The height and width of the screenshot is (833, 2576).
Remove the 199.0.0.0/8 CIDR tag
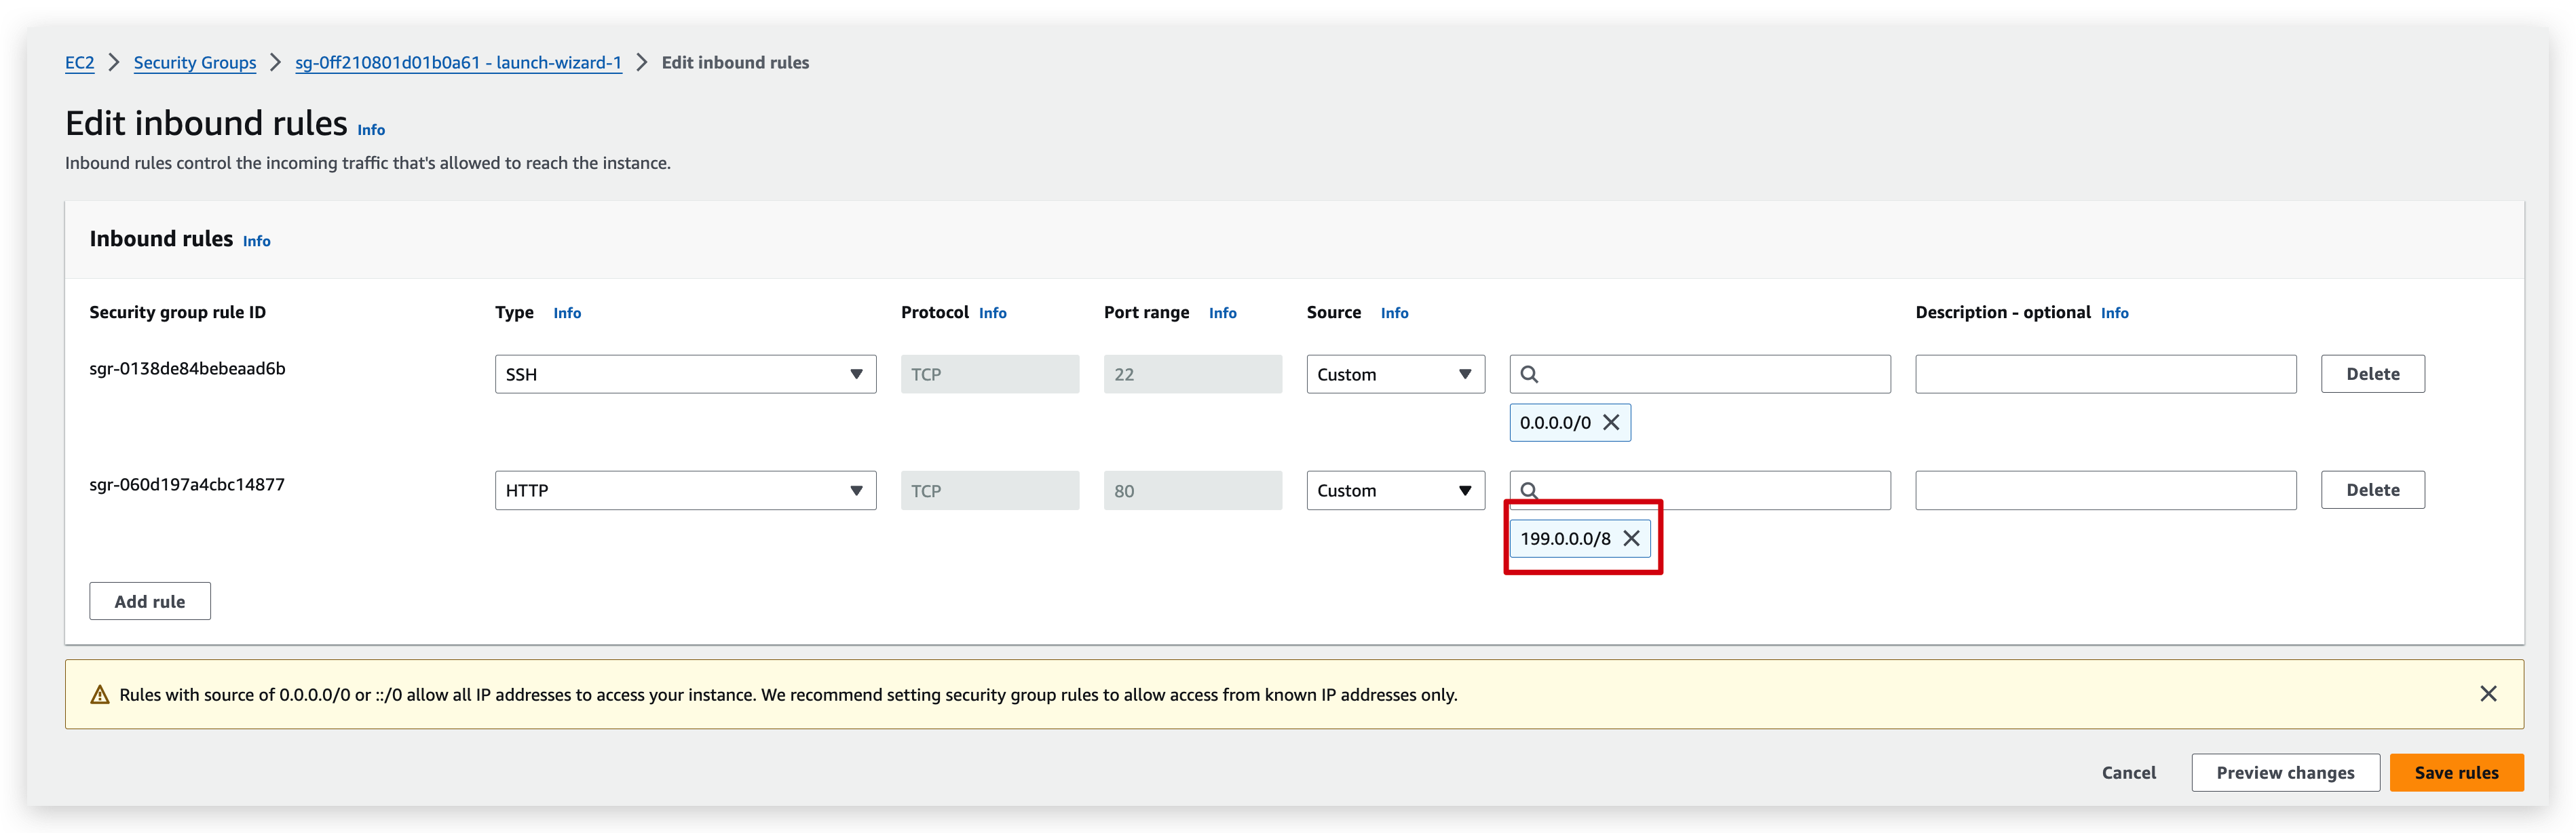point(1631,538)
